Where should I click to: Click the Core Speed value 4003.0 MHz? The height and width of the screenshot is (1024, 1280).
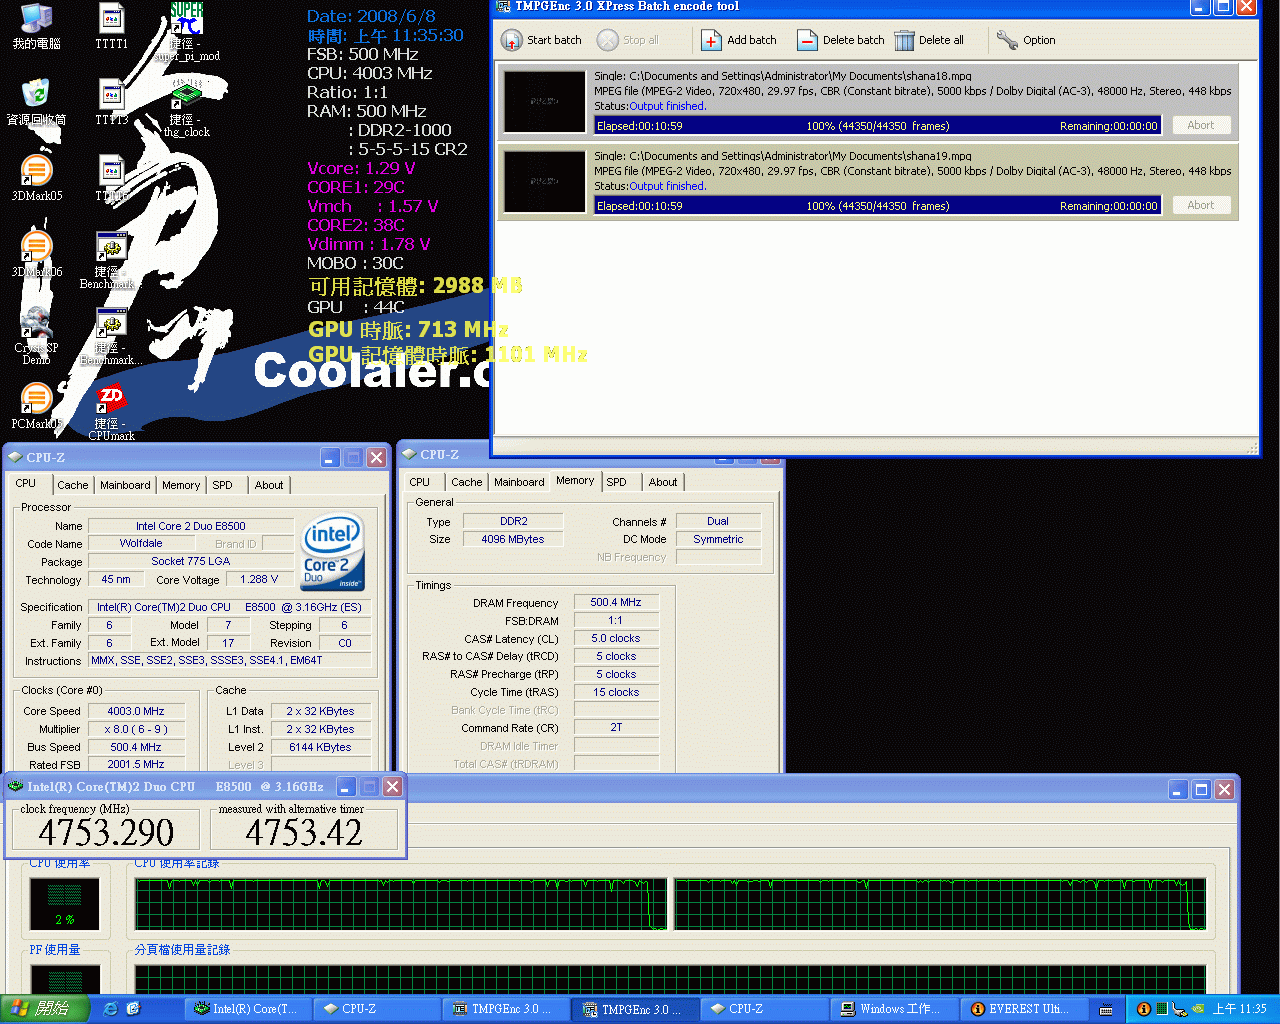136,711
